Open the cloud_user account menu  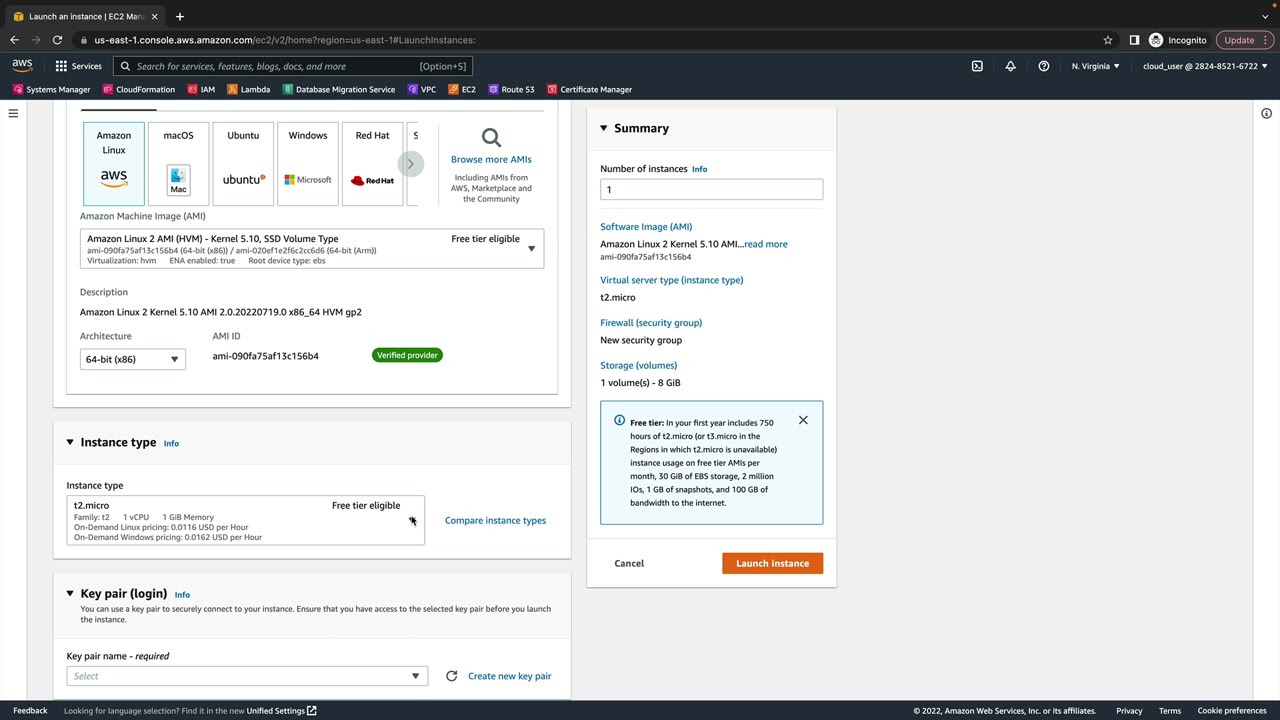click(1205, 66)
